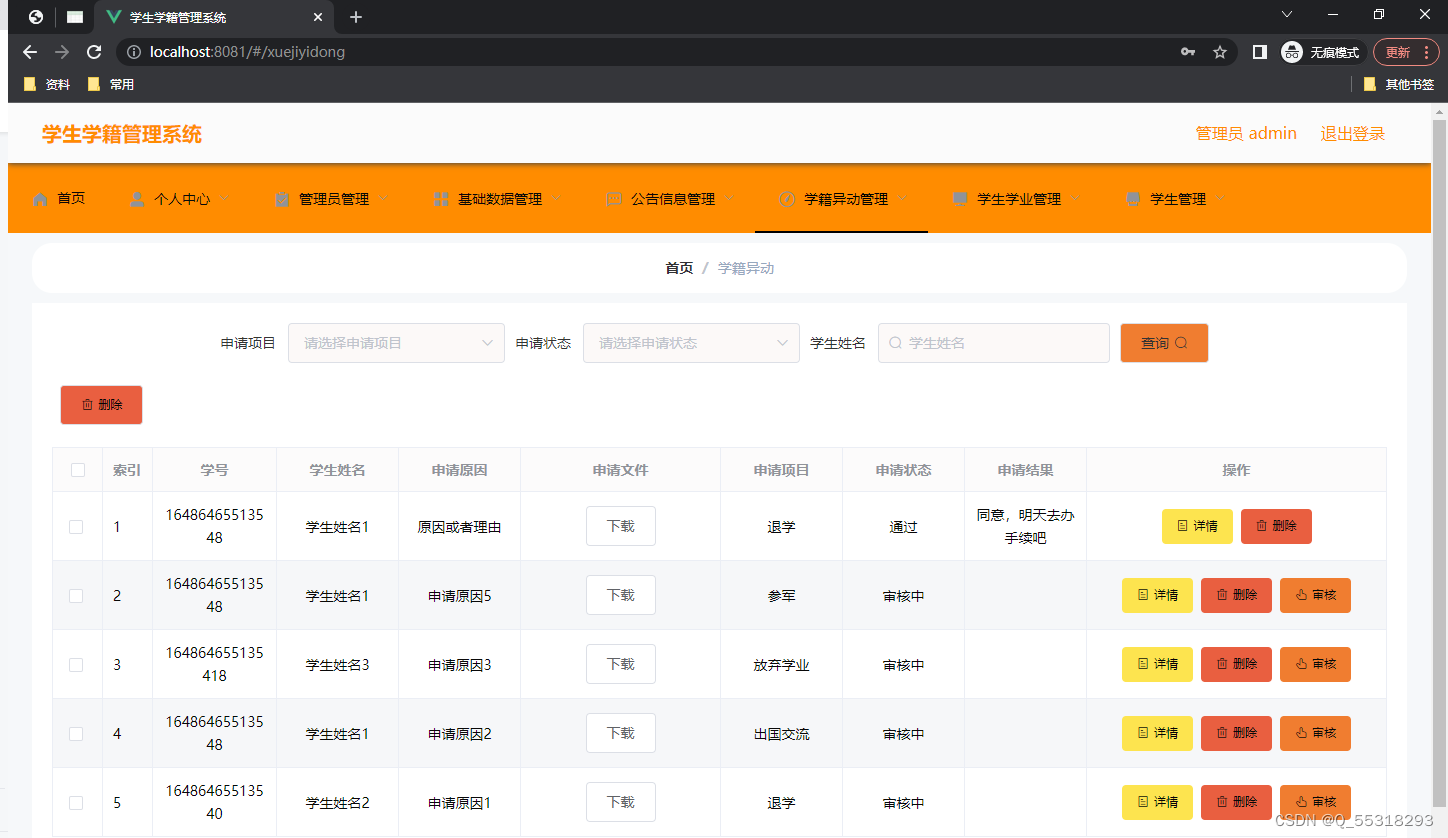The image size is (1448, 838).
Task: Expand the 学生管理 menu chevron
Action: point(1221,199)
